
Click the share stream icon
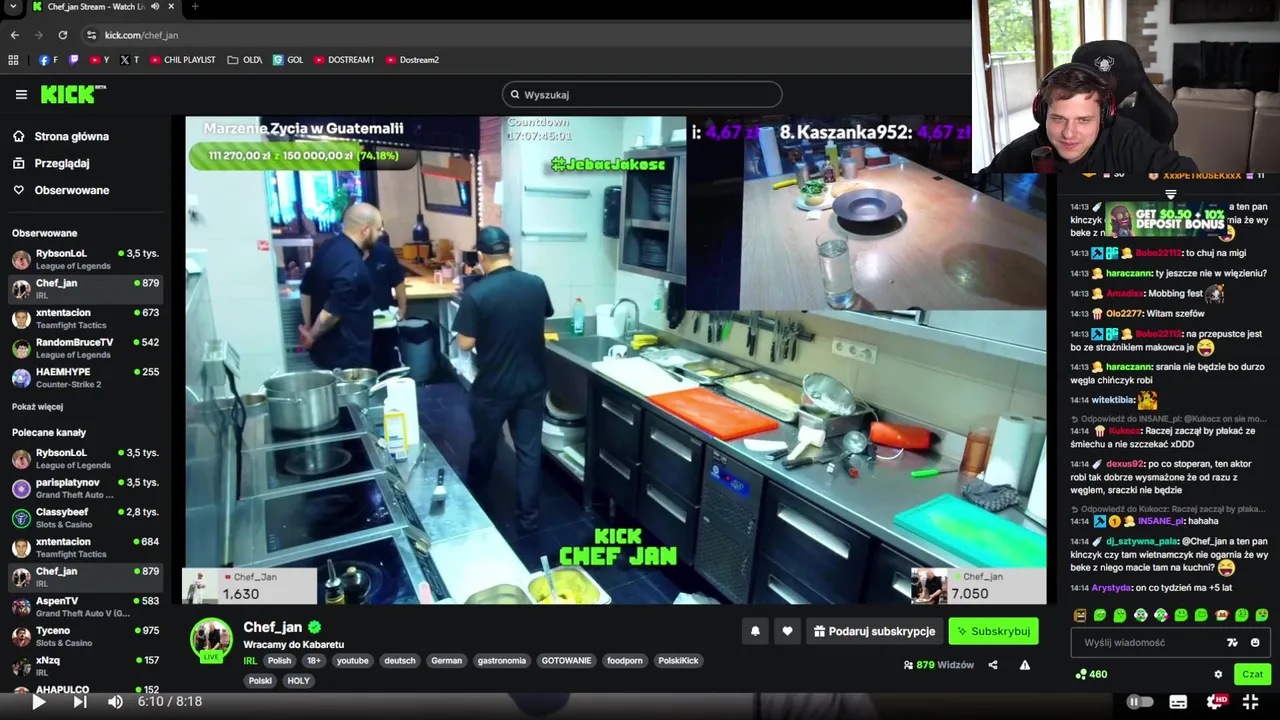(x=993, y=665)
